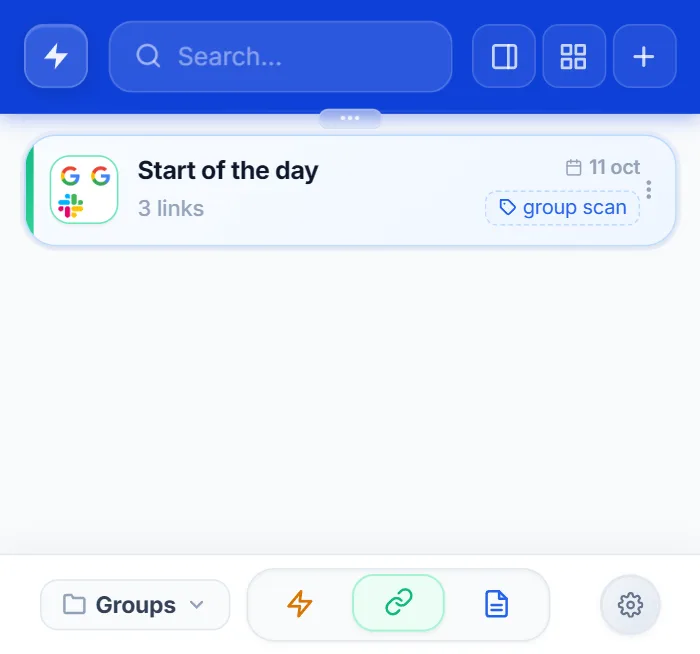
Task: Open the side panel layout view
Action: tap(504, 56)
